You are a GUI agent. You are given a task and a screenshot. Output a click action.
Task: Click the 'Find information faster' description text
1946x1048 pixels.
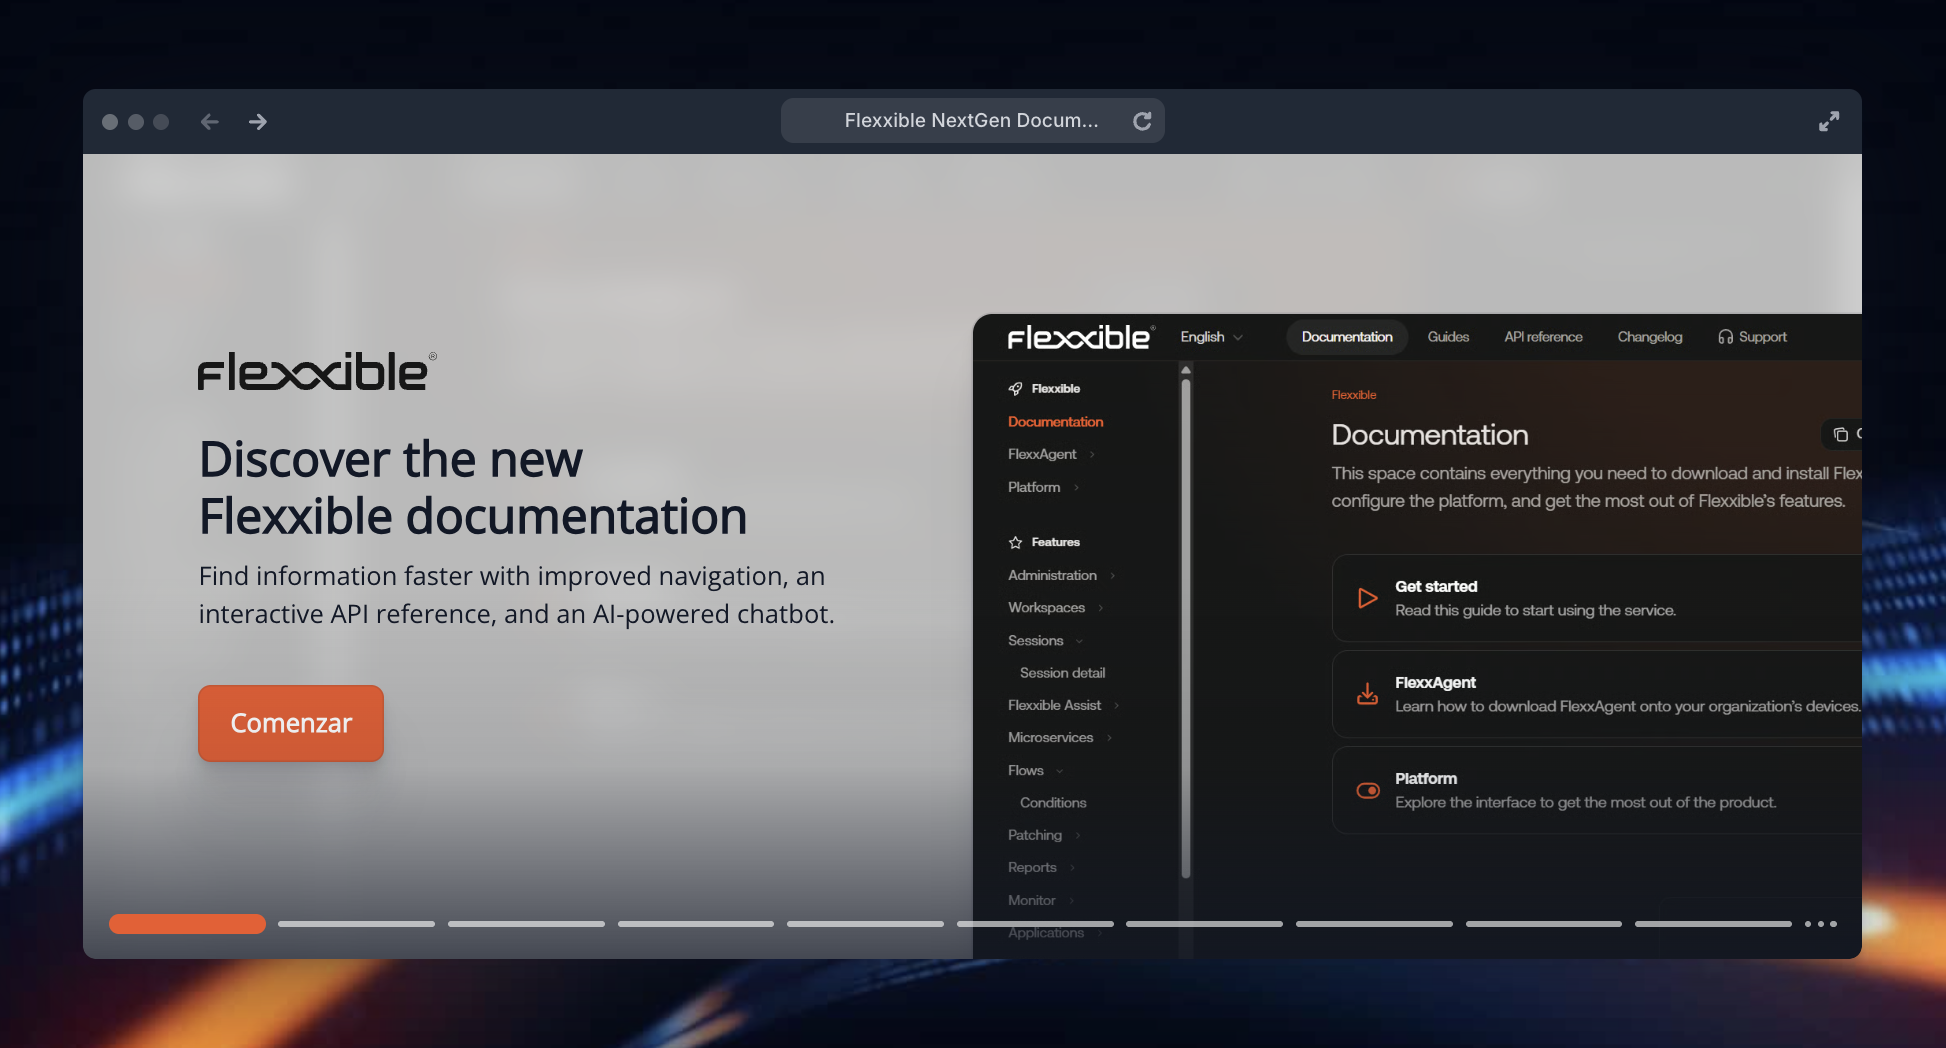pos(516,595)
